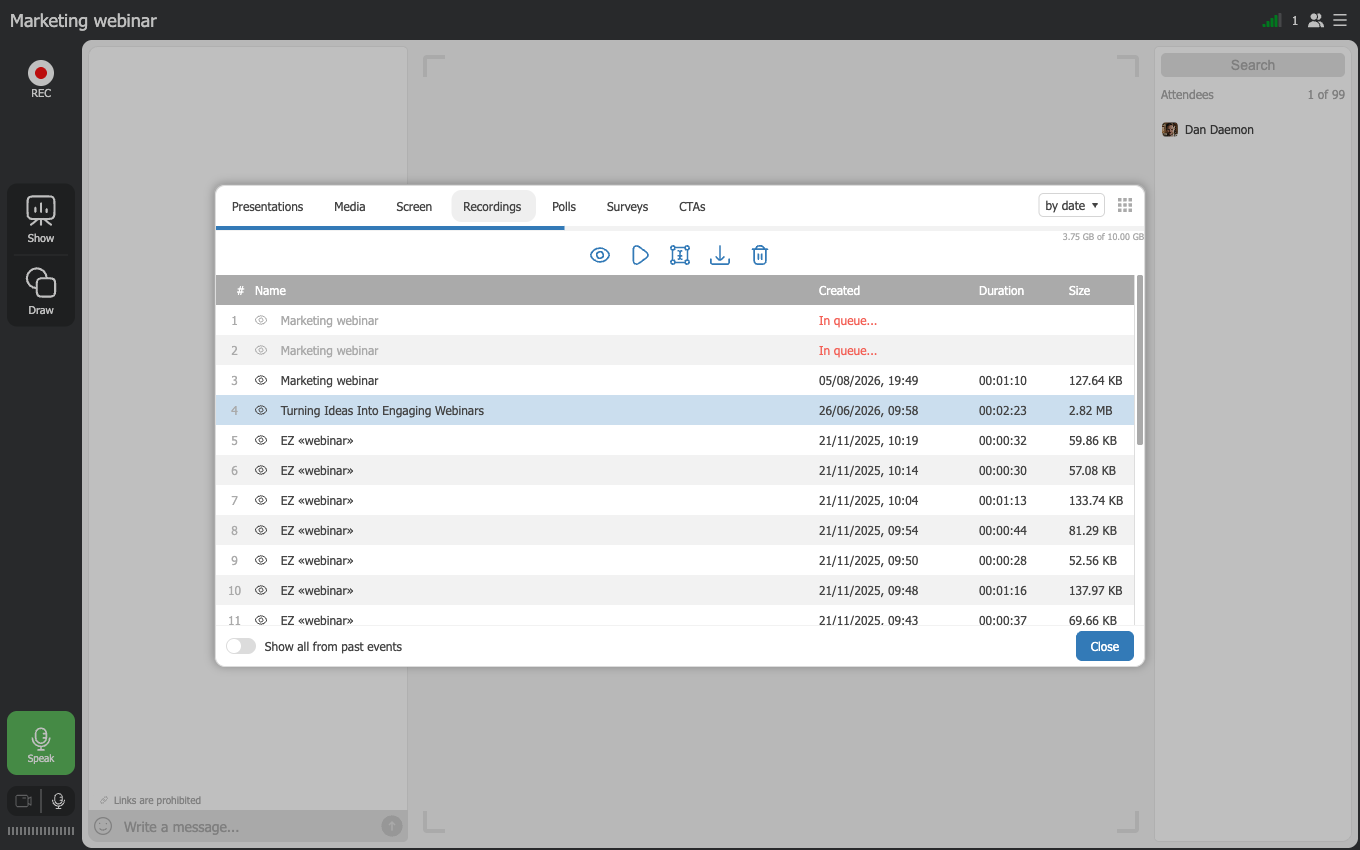Open the Show presentation panel
Viewport: 1360px width, 850px height.
click(41, 220)
